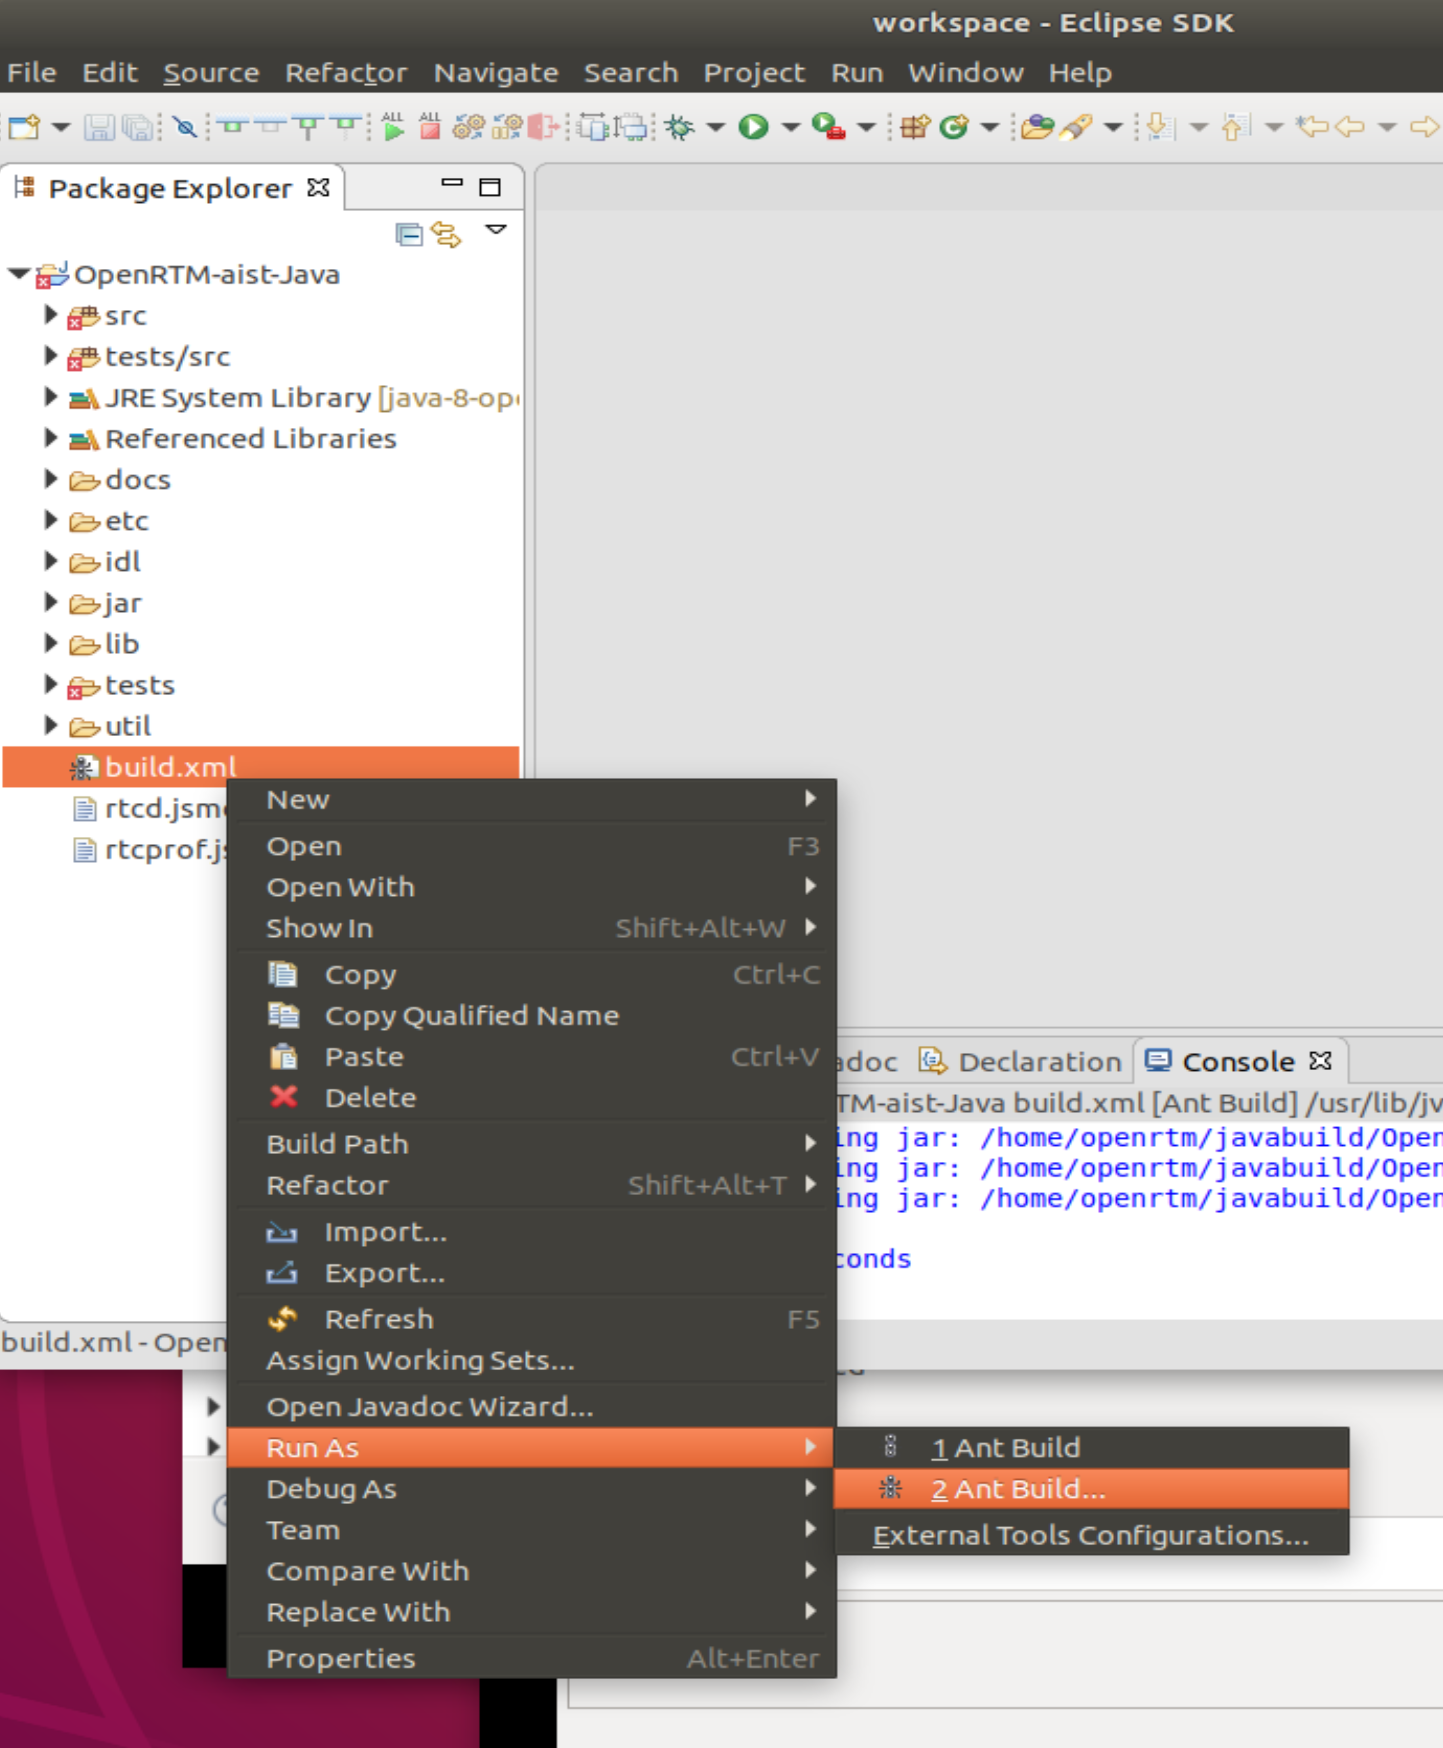This screenshot has width=1443, height=1748.
Task: Click Collapse All in Package Explorer
Action: (x=409, y=235)
